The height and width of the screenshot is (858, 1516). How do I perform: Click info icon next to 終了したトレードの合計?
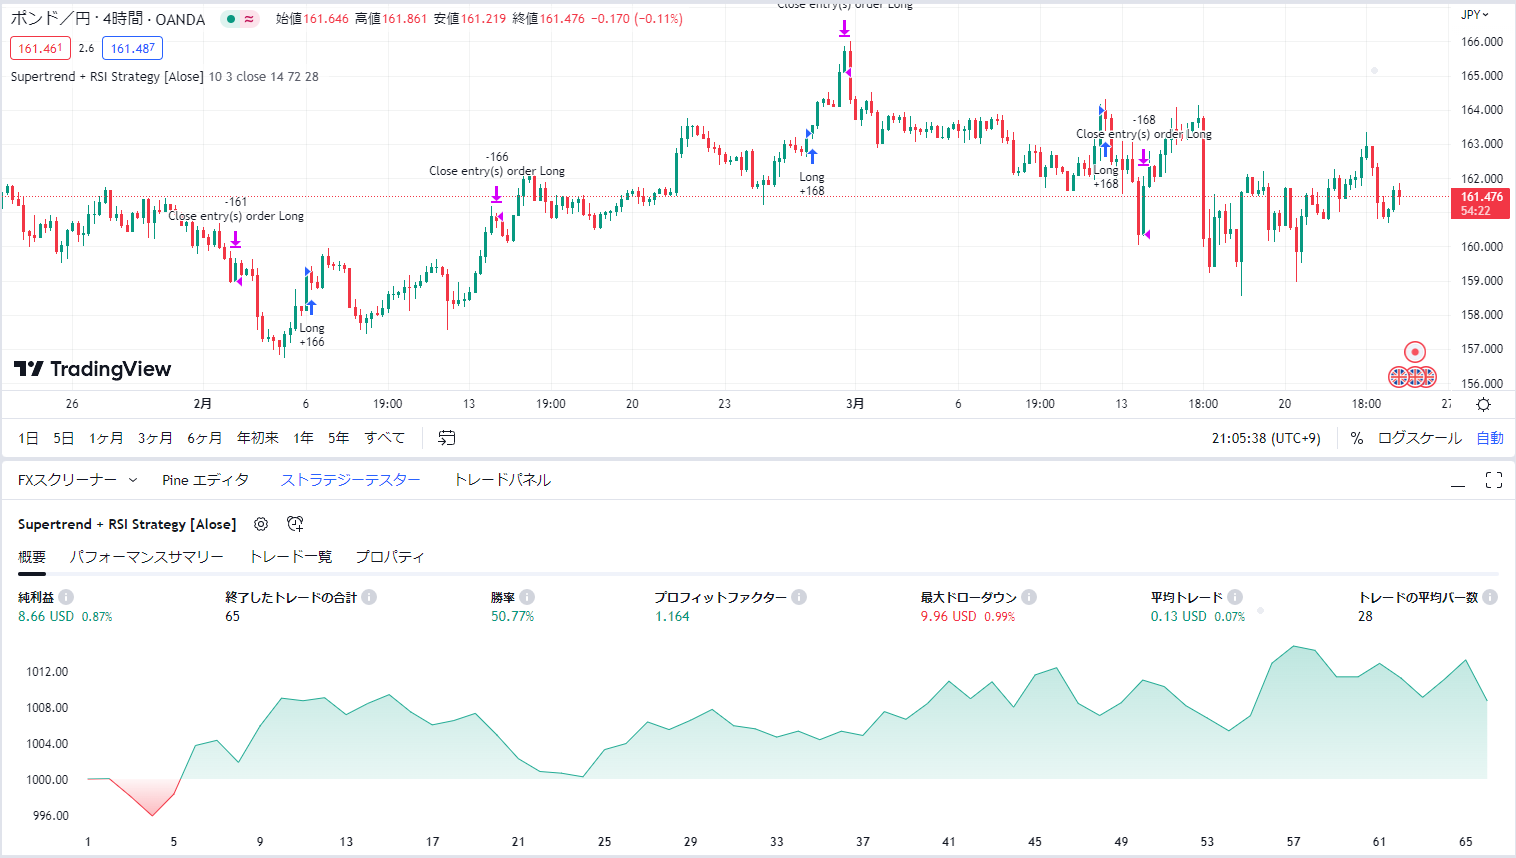(x=369, y=597)
